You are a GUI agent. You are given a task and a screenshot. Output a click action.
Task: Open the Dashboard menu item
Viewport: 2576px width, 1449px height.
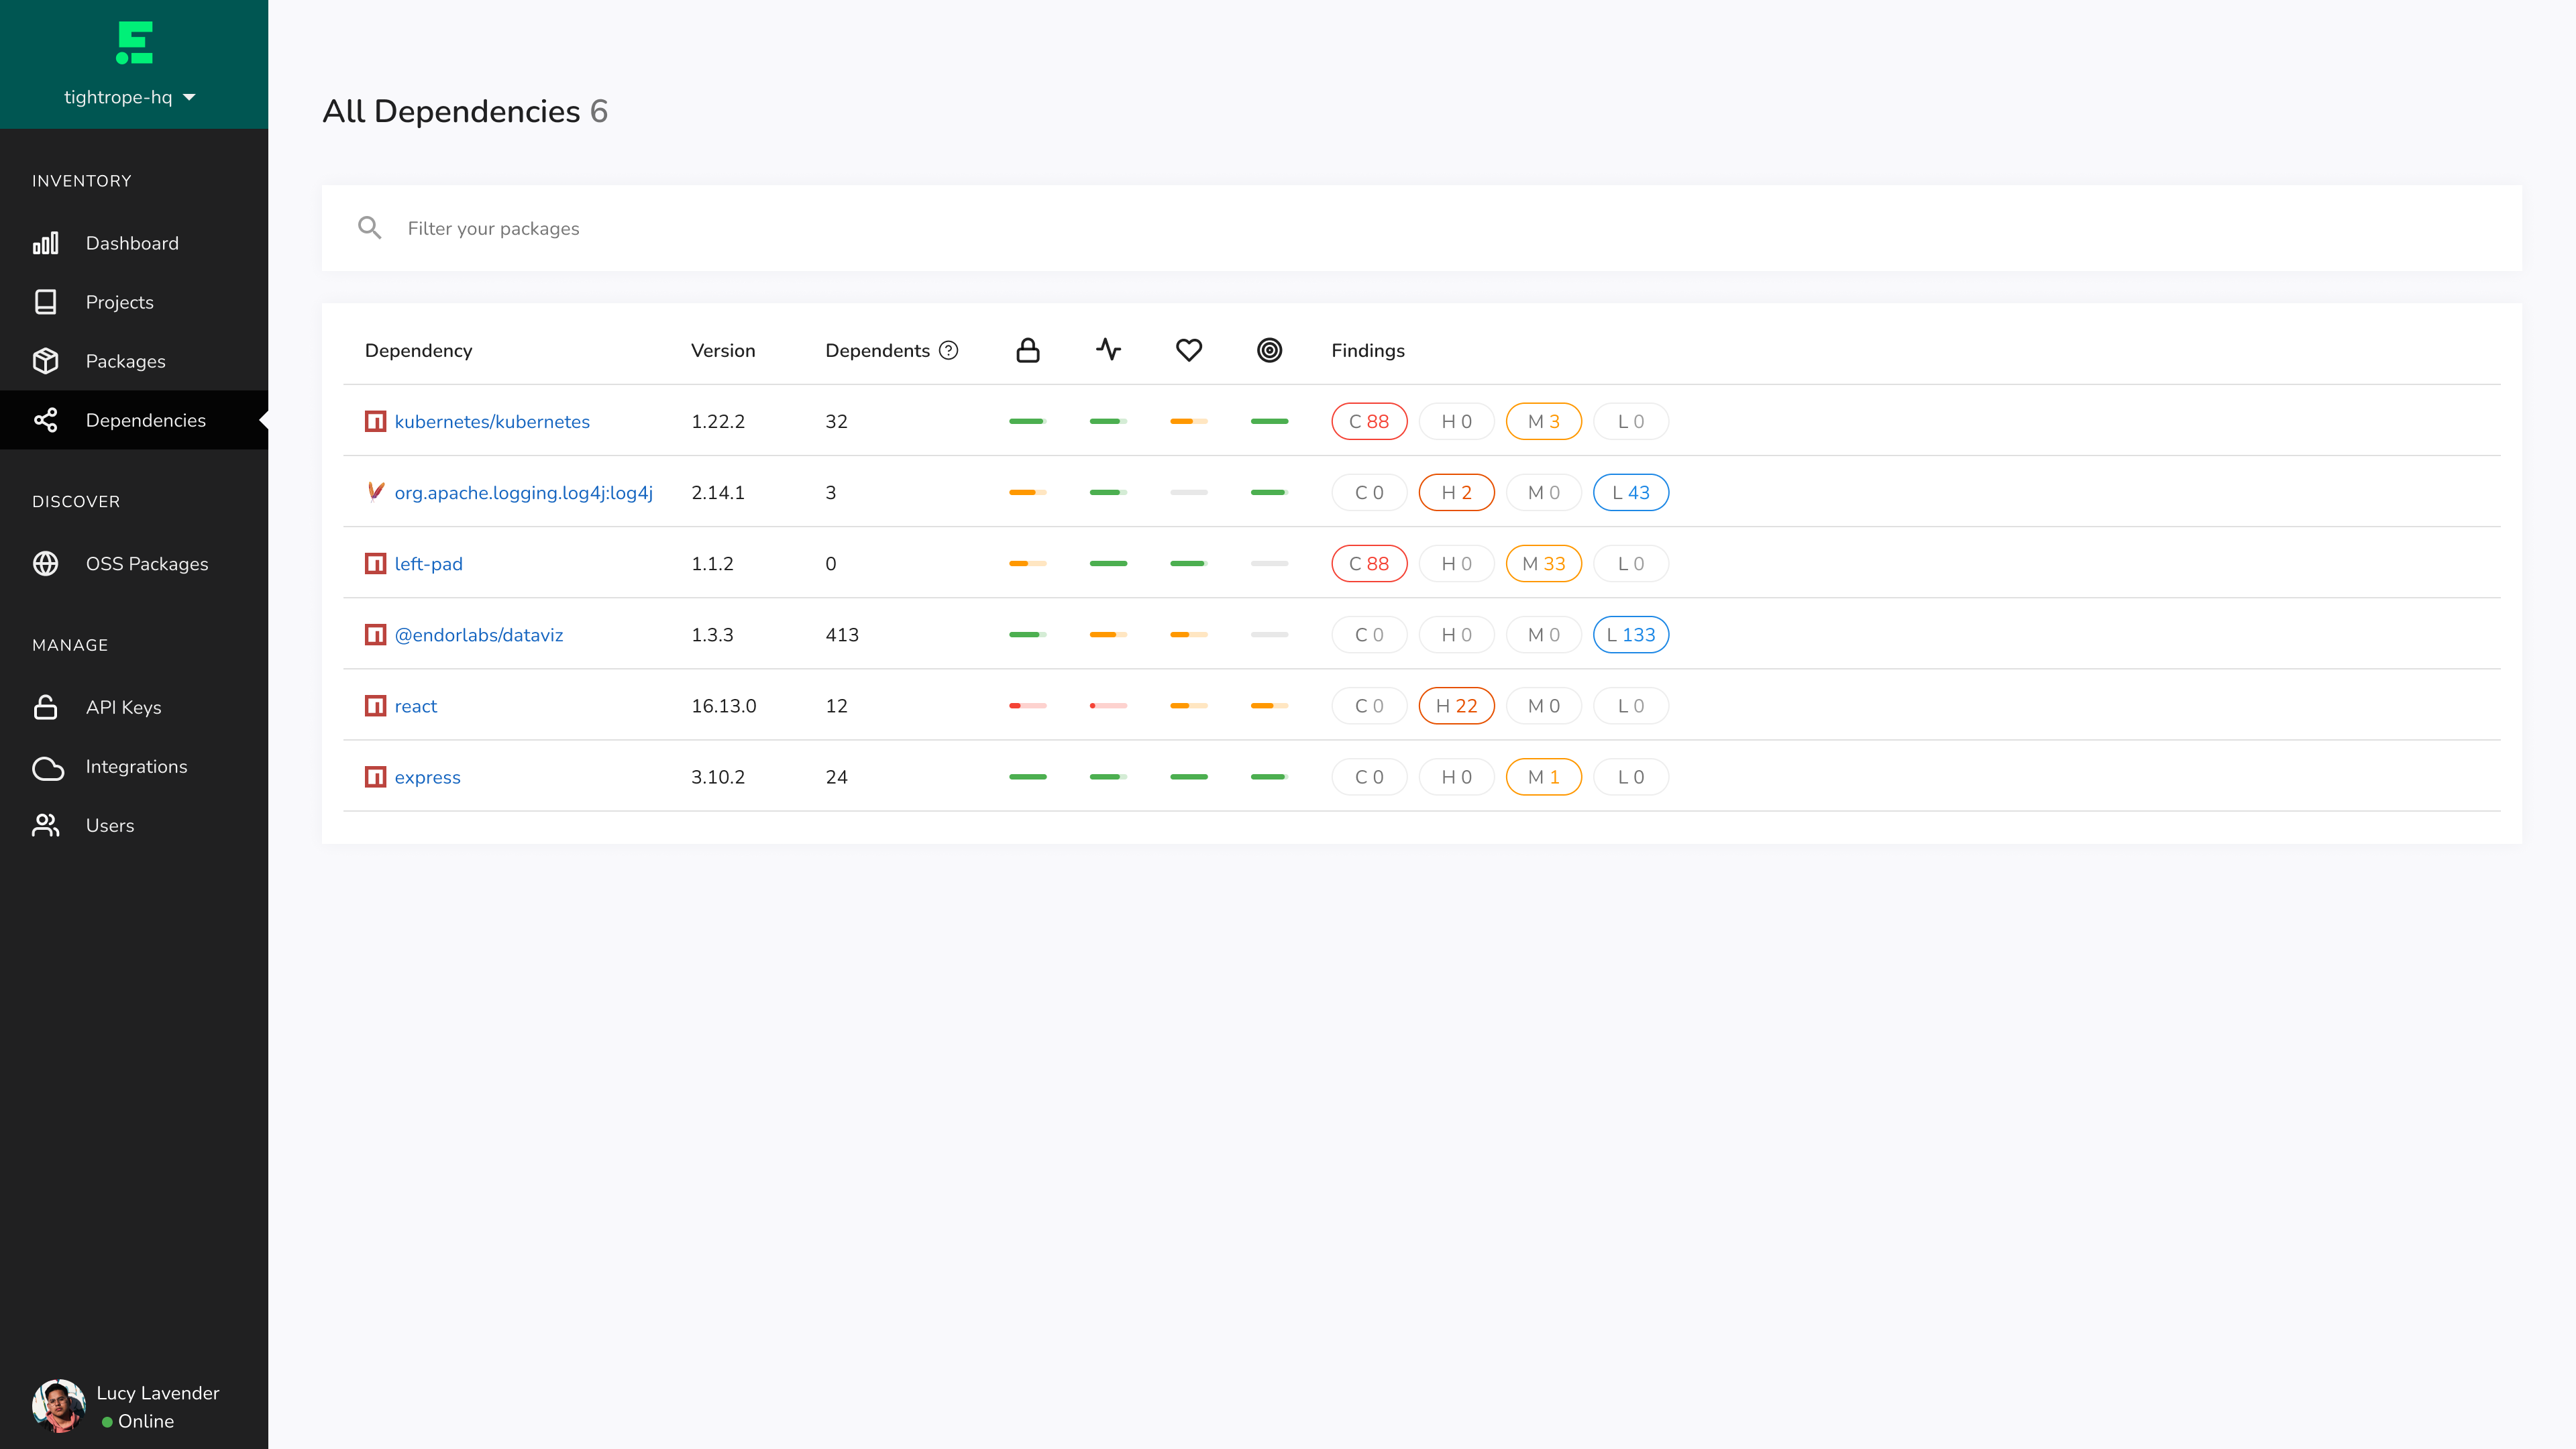[x=132, y=243]
